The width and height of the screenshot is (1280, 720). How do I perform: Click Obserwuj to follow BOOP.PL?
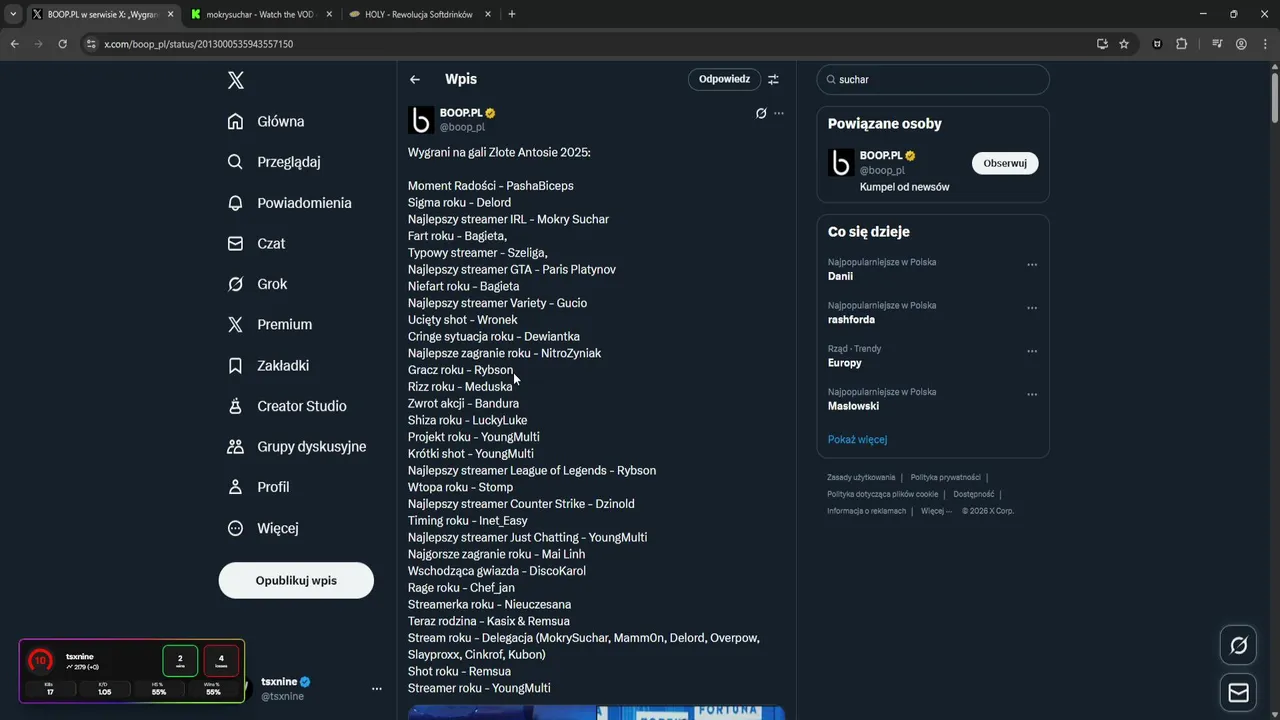point(1005,163)
